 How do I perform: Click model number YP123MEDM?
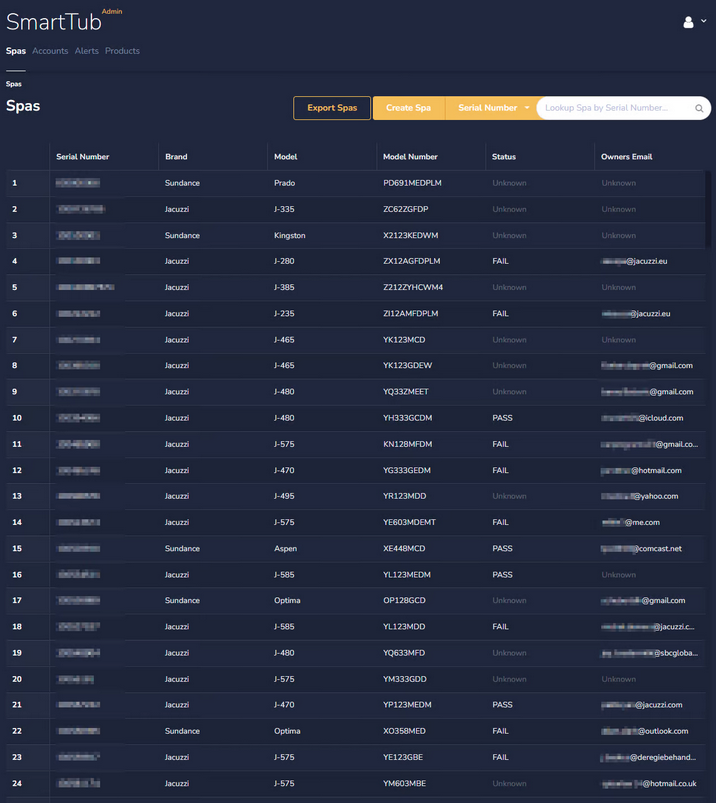[x=408, y=705]
